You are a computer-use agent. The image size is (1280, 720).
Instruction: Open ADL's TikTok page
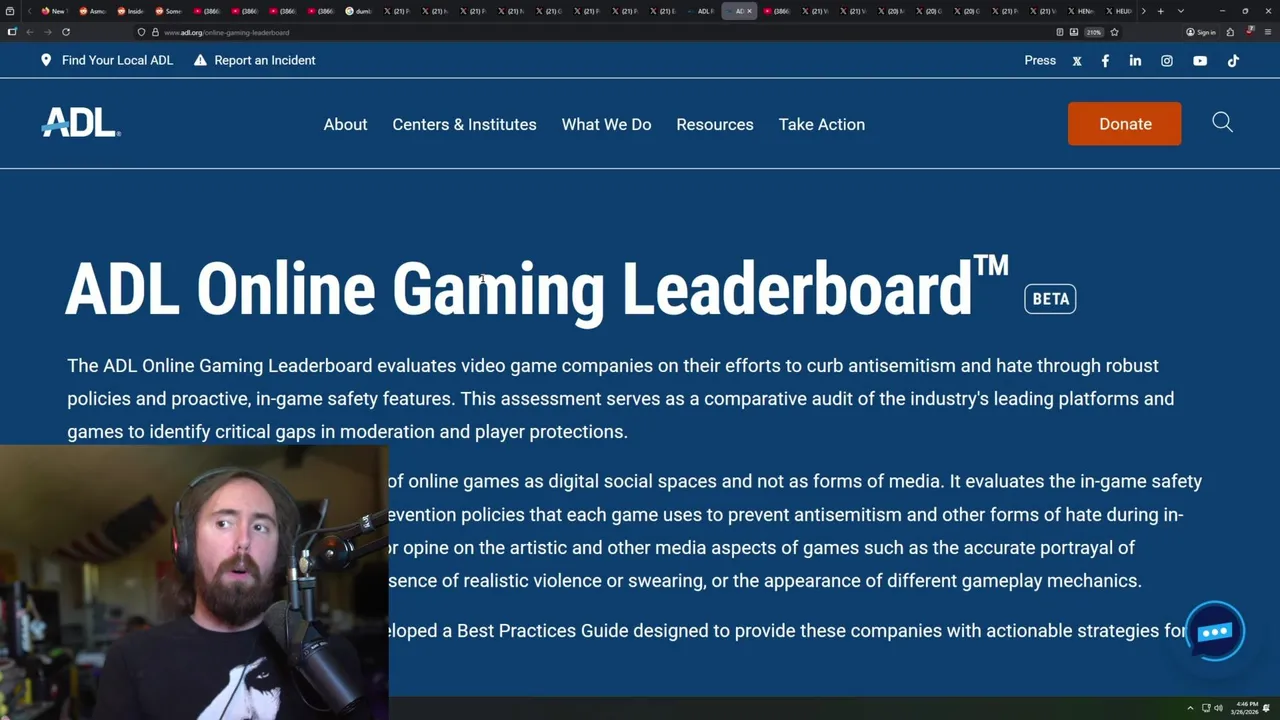click(x=1233, y=61)
